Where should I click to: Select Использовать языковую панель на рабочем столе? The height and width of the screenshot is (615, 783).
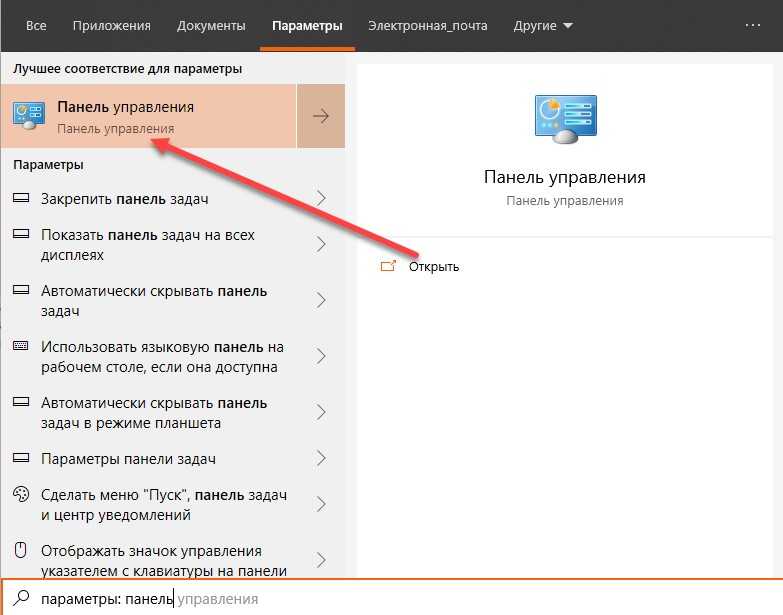point(173,356)
